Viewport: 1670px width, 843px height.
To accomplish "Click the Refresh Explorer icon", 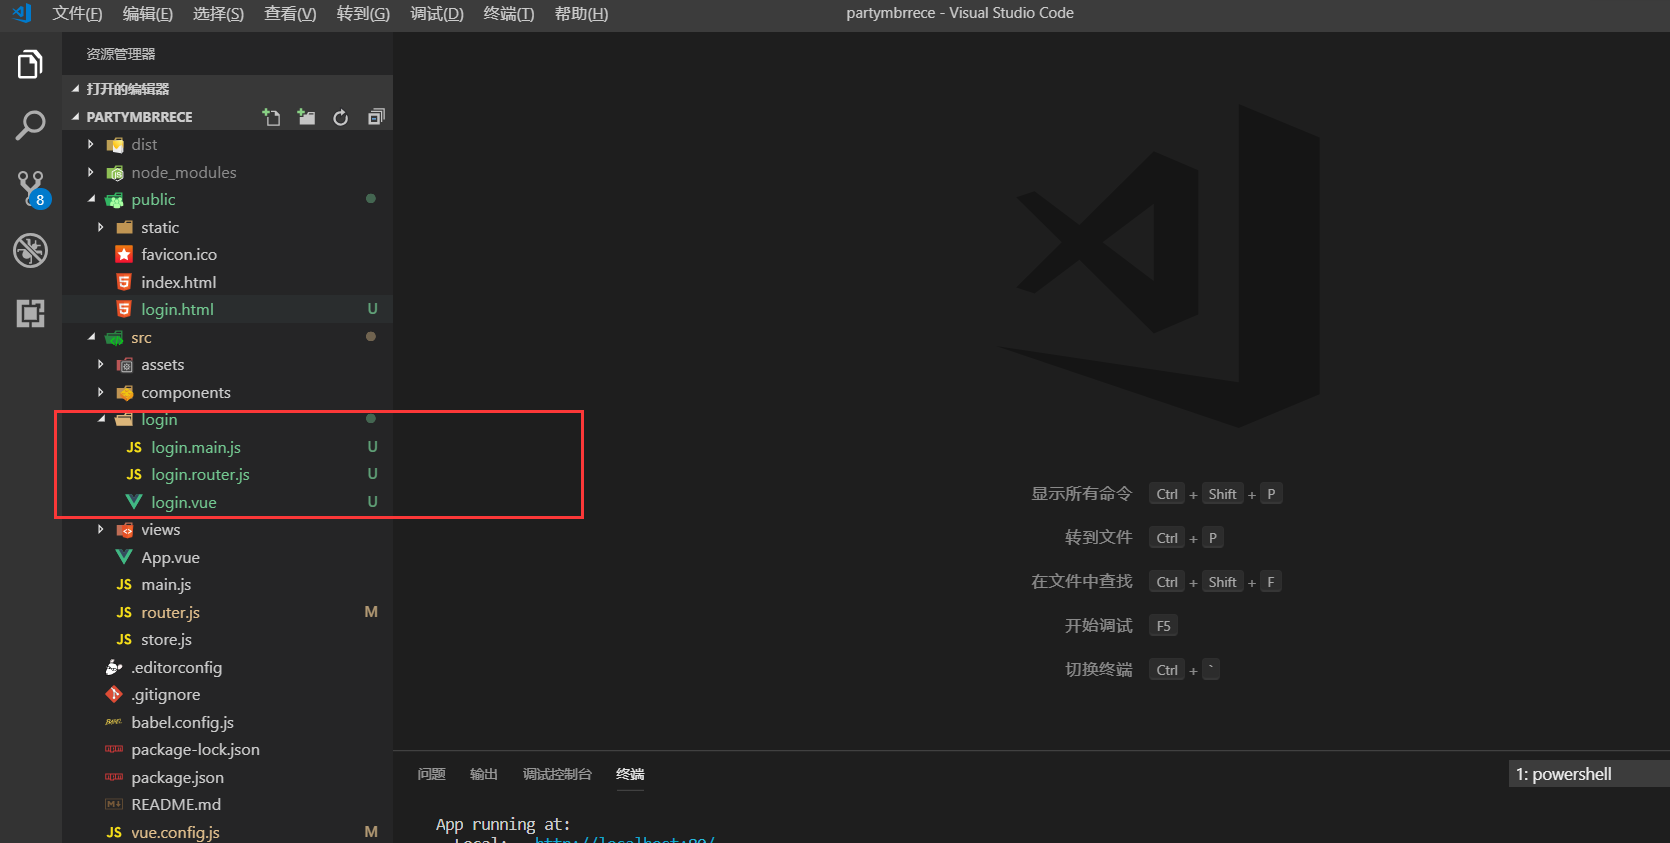I will [341, 117].
